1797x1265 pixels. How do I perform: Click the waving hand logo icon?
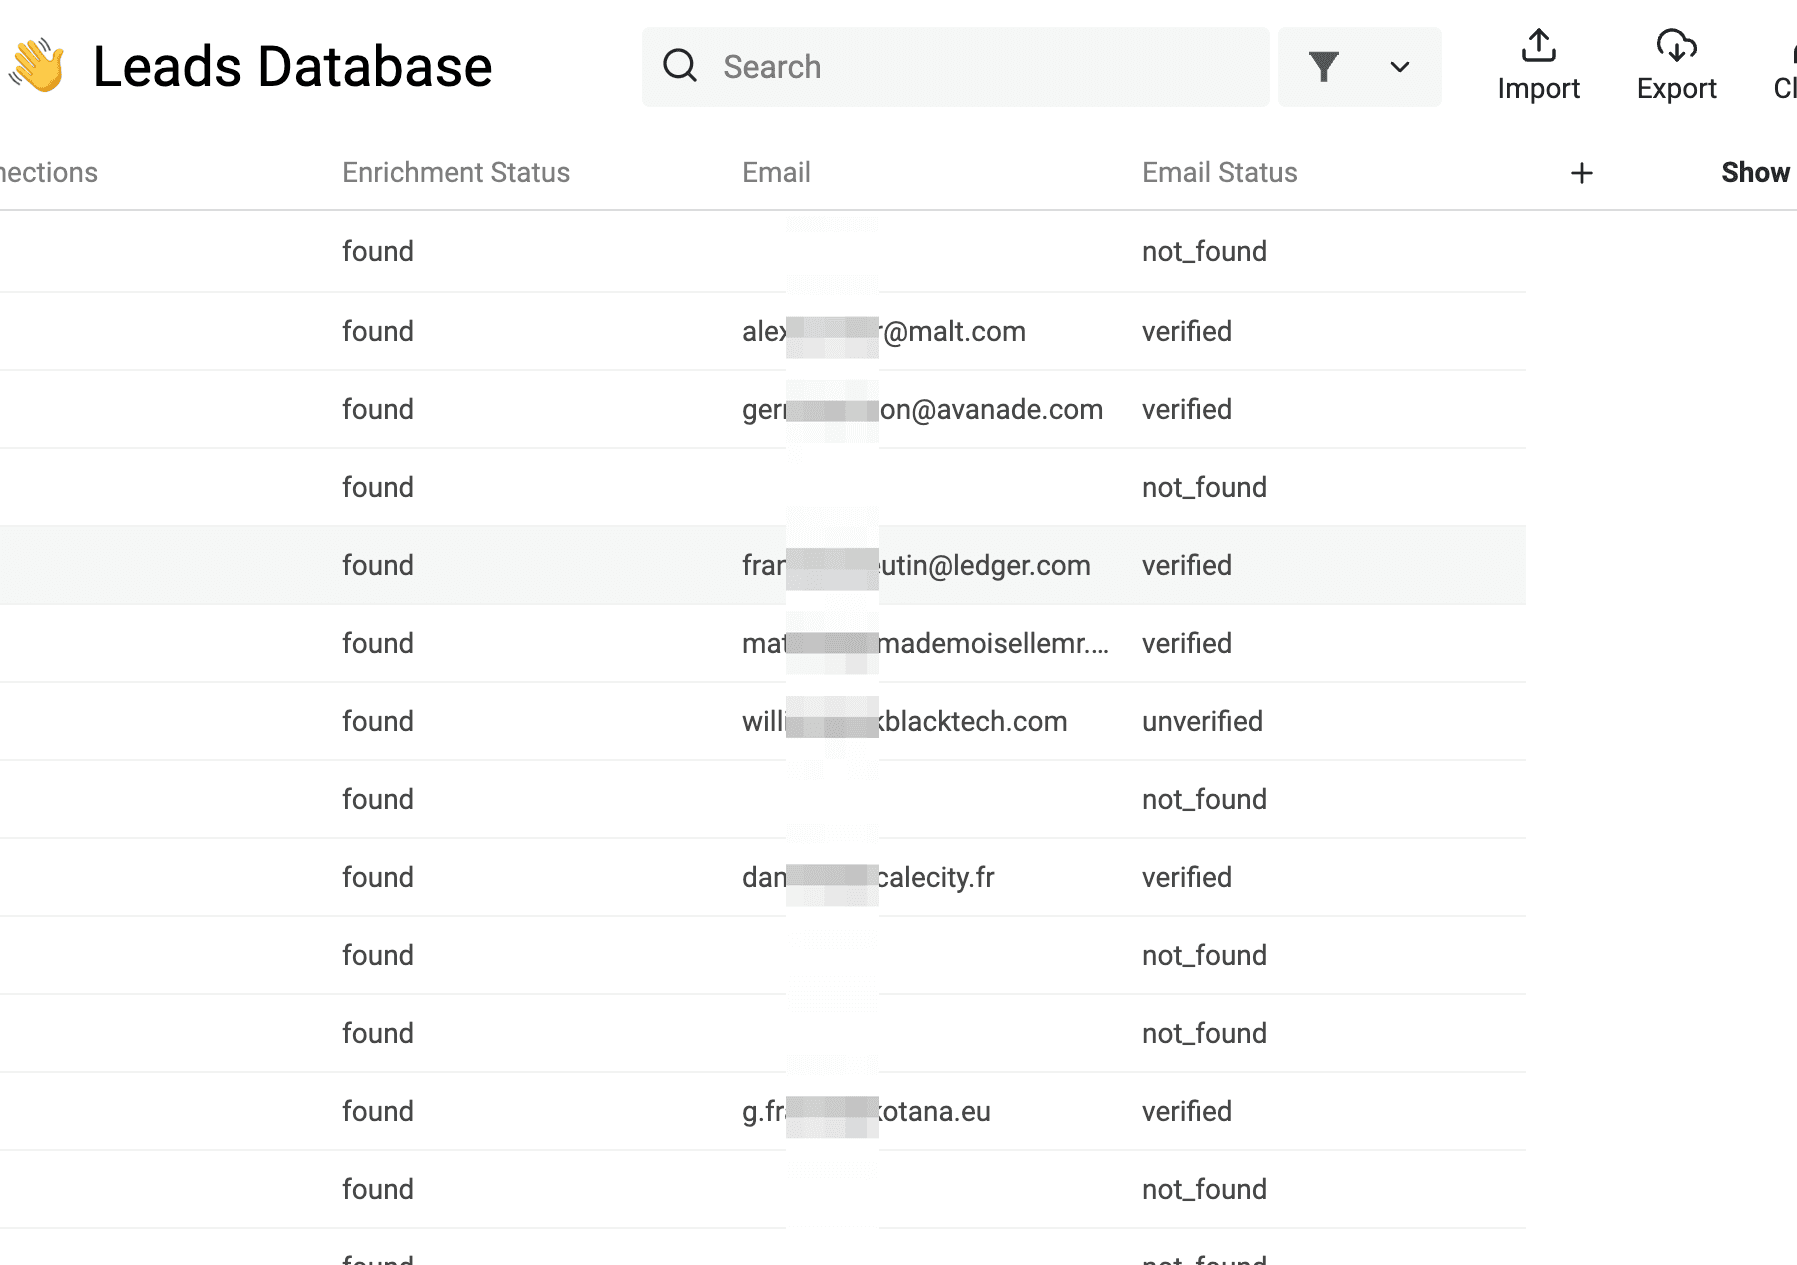pos(38,66)
